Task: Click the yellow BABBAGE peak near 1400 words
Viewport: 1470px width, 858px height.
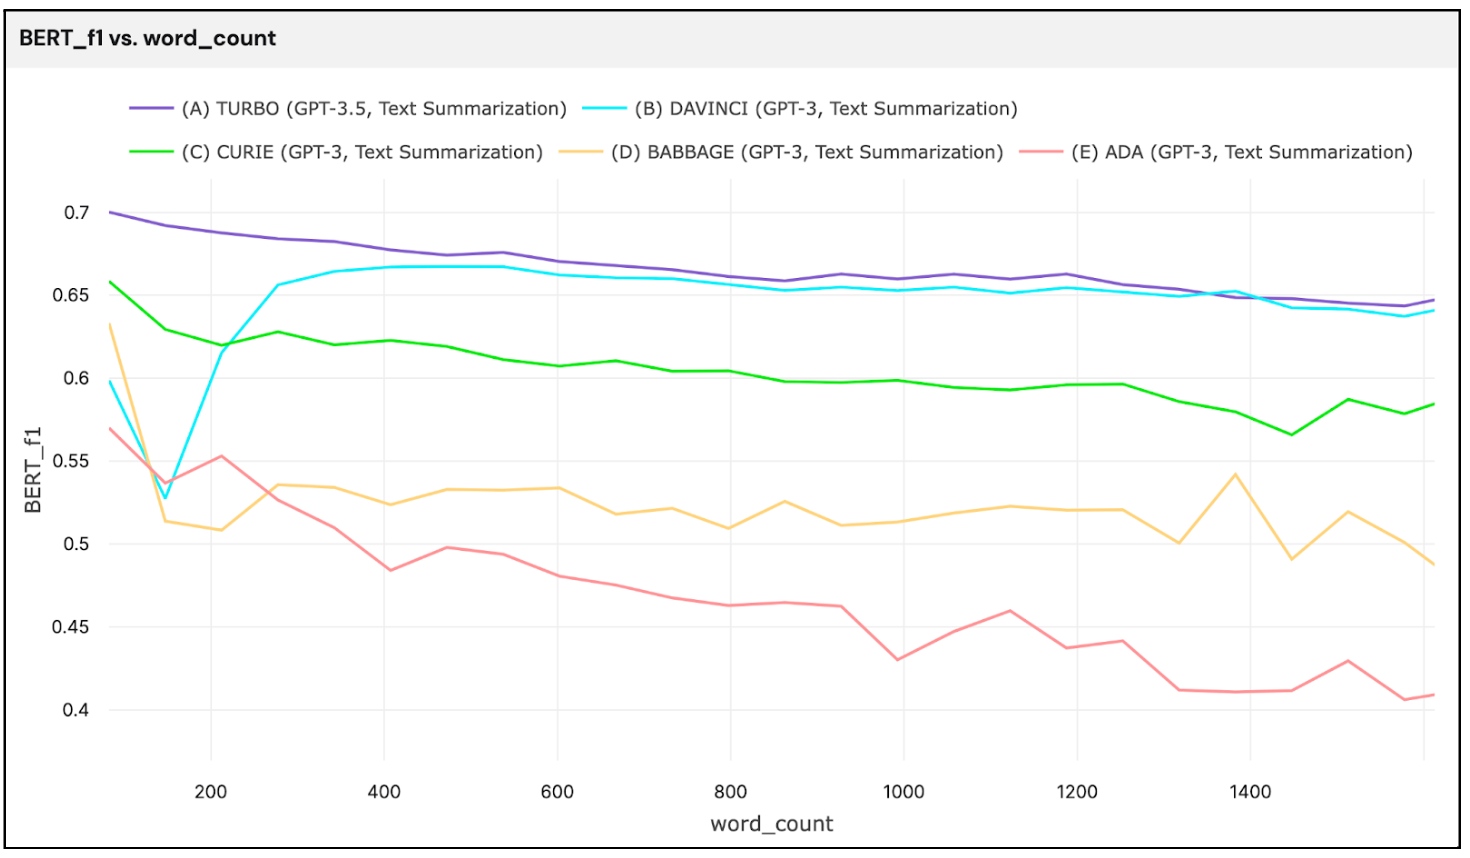Action: 1236,474
